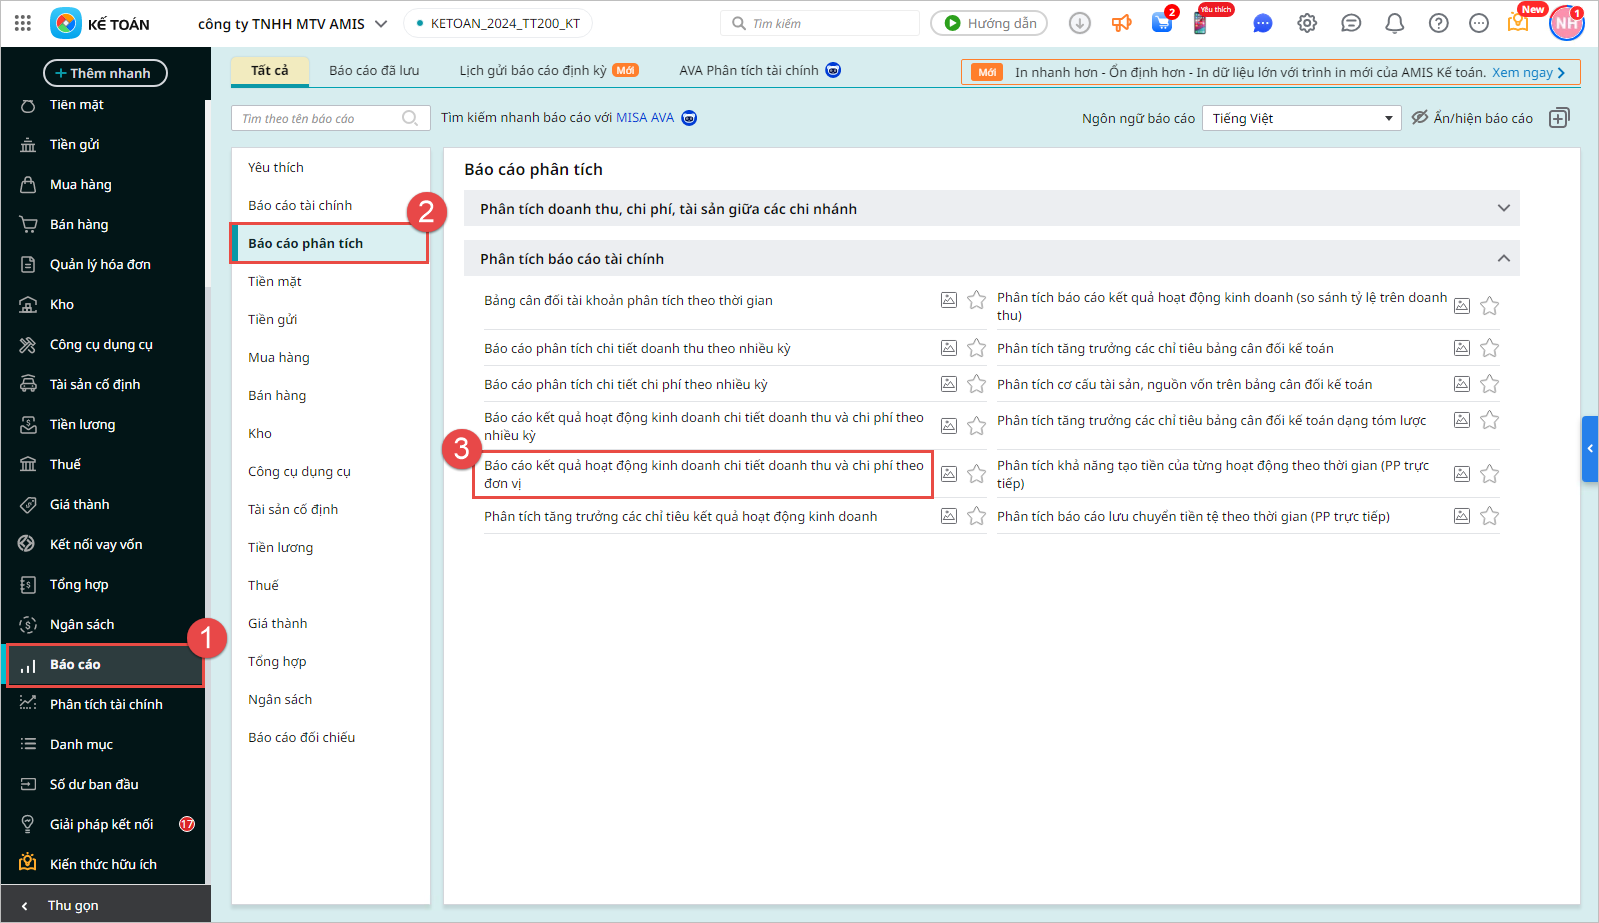
Task: Click the download arrow icon in header
Action: pos(1079,23)
